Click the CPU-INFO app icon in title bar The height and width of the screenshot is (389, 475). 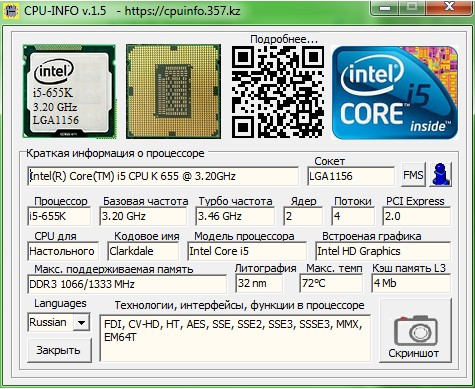pos(11,10)
